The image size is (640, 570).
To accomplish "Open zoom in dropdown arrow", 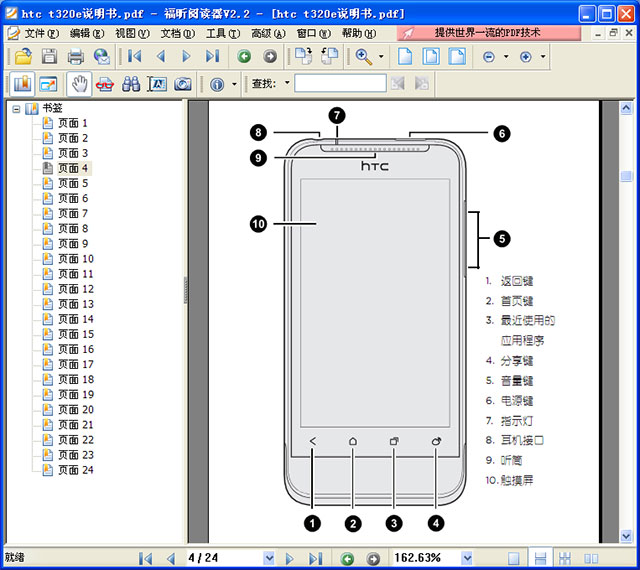I will coord(543,56).
